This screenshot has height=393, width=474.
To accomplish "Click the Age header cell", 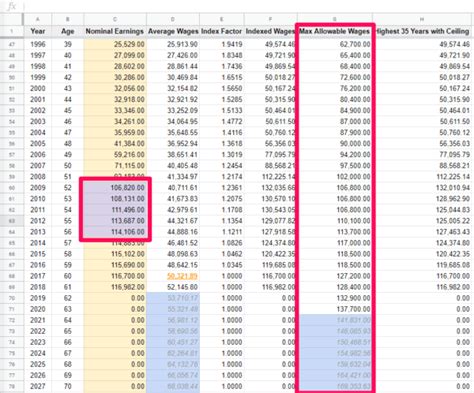I will [68, 31].
